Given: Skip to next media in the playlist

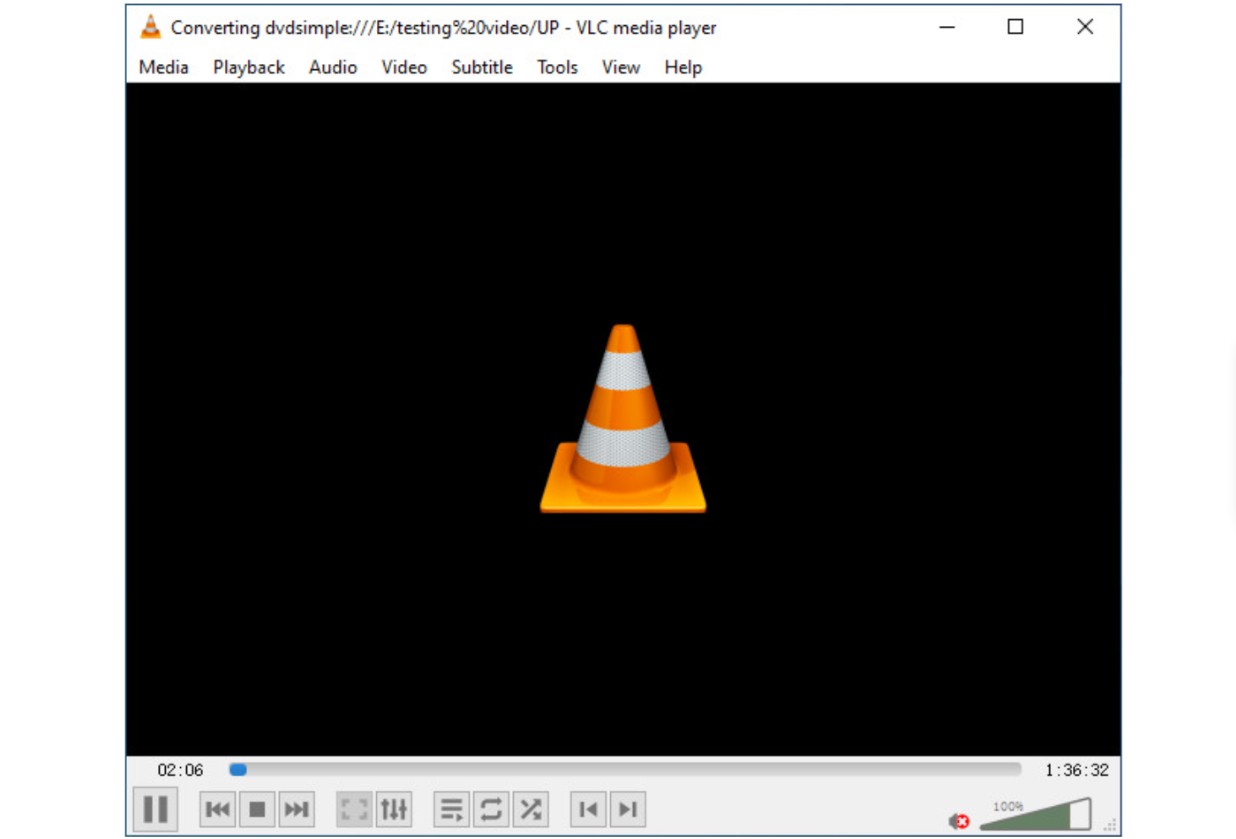Looking at the screenshot, I should tap(296, 809).
